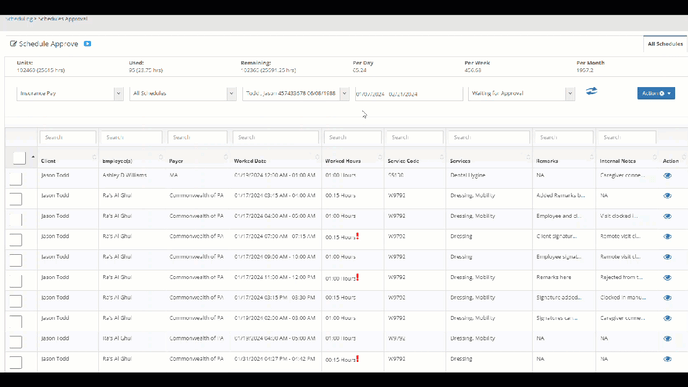Open the client selector showing Todd, Jason
This screenshot has height=387, width=688.
(296, 93)
